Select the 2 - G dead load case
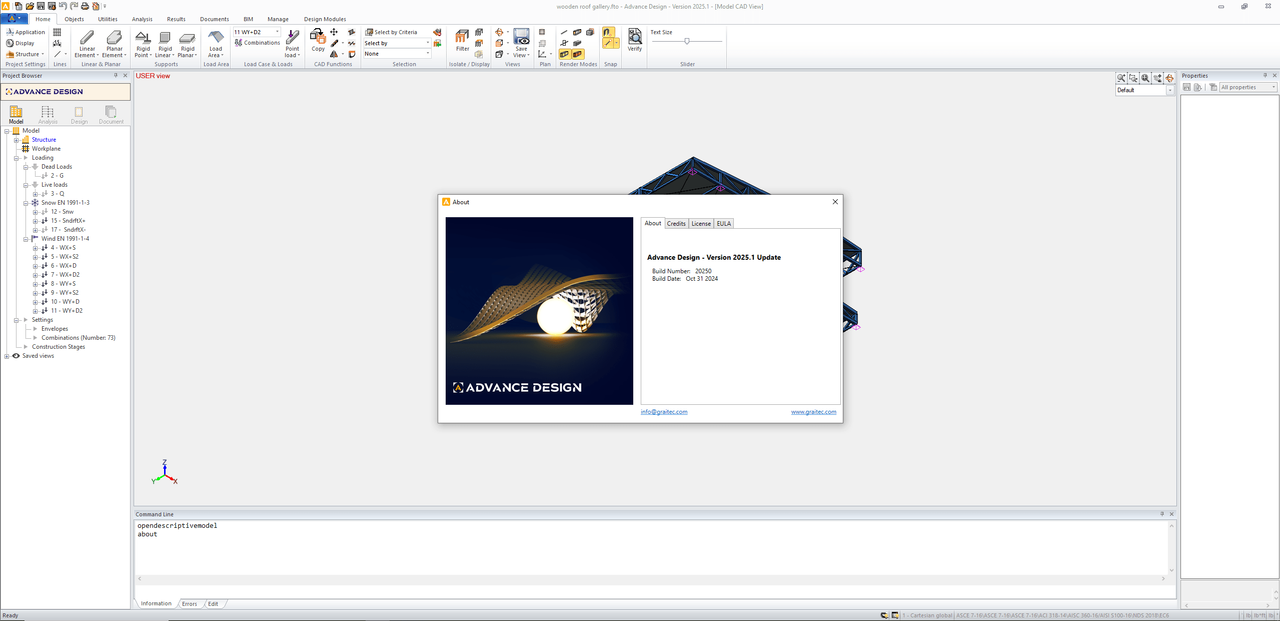Viewport: 1280px width, 621px height. (57, 176)
